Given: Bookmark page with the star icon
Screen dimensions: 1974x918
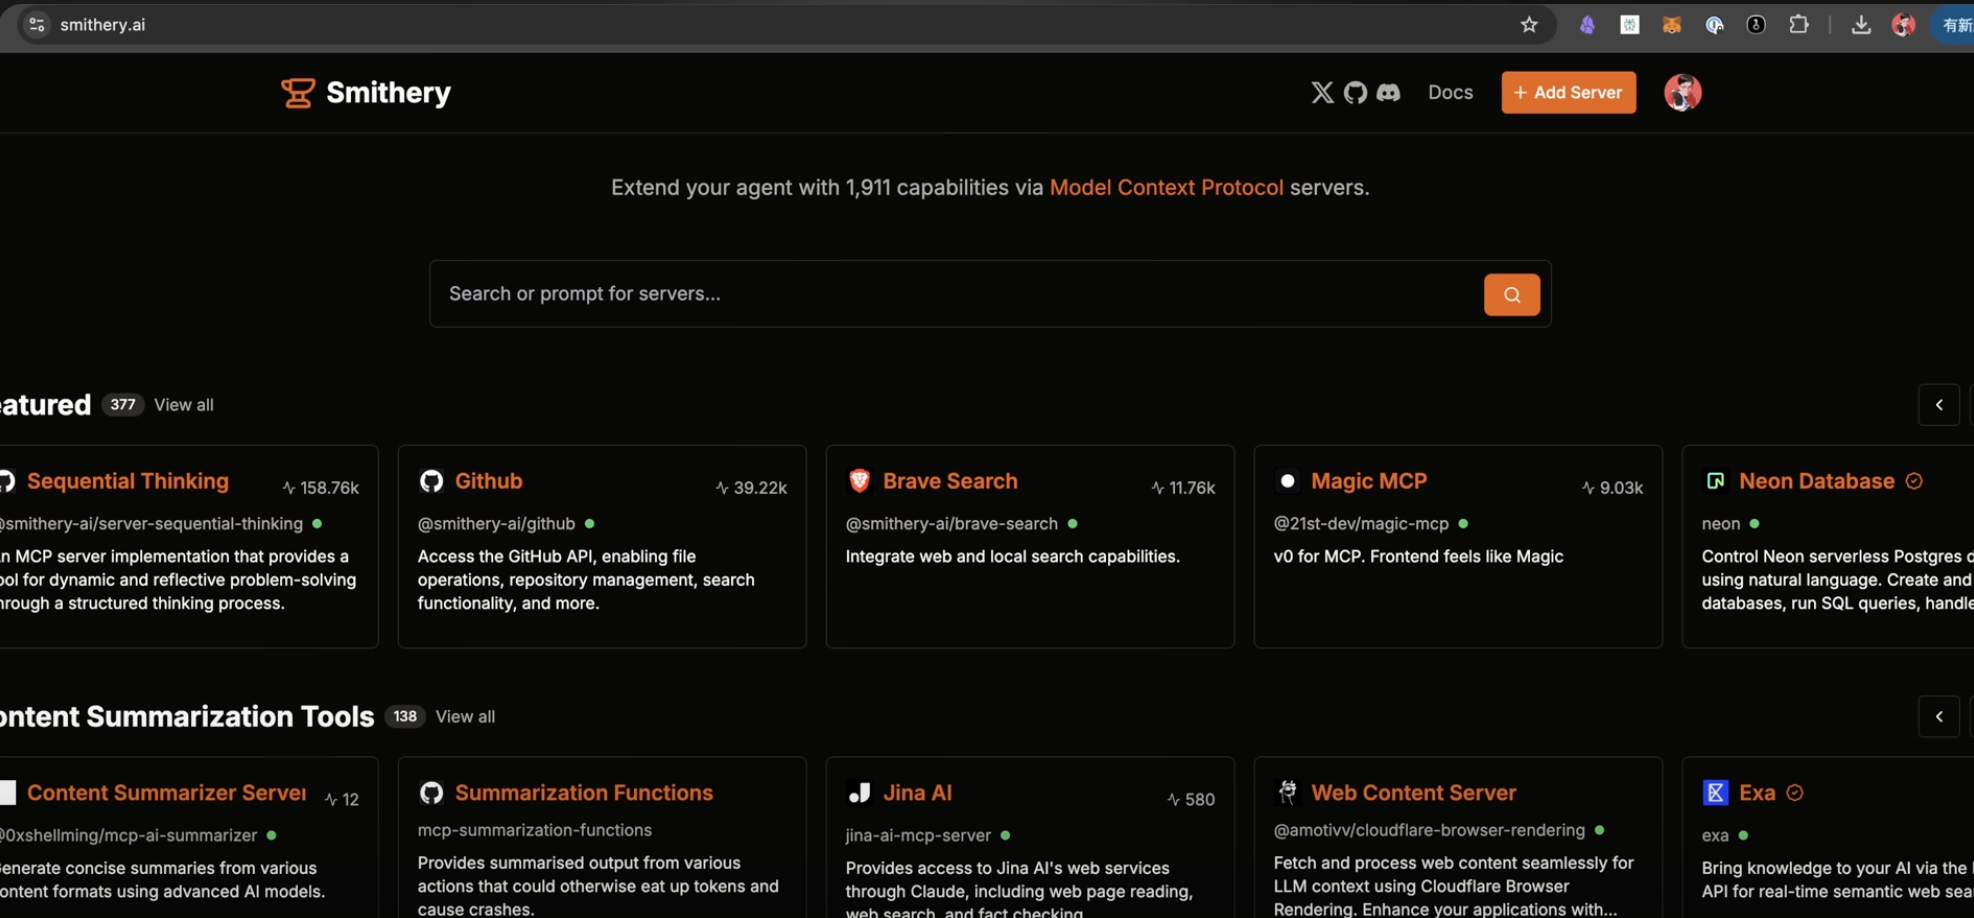Looking at the screenshot, I should [1528, 25].
